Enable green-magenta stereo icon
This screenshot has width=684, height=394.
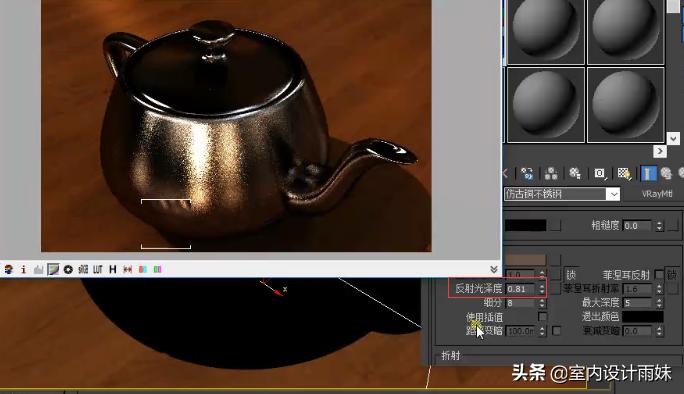[x=157, y=270]
